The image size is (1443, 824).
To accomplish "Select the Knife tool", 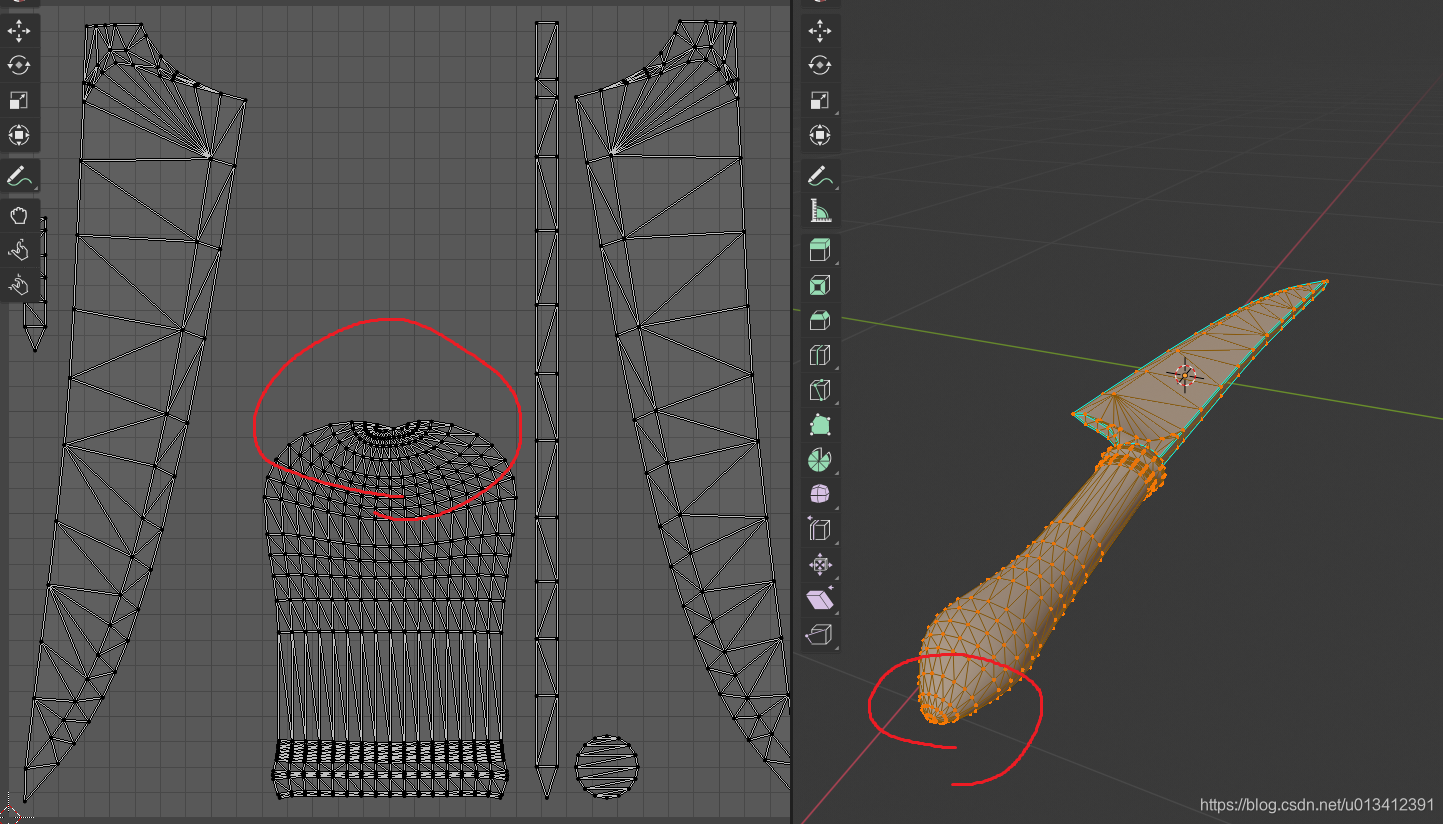I will tap(820, 390).
